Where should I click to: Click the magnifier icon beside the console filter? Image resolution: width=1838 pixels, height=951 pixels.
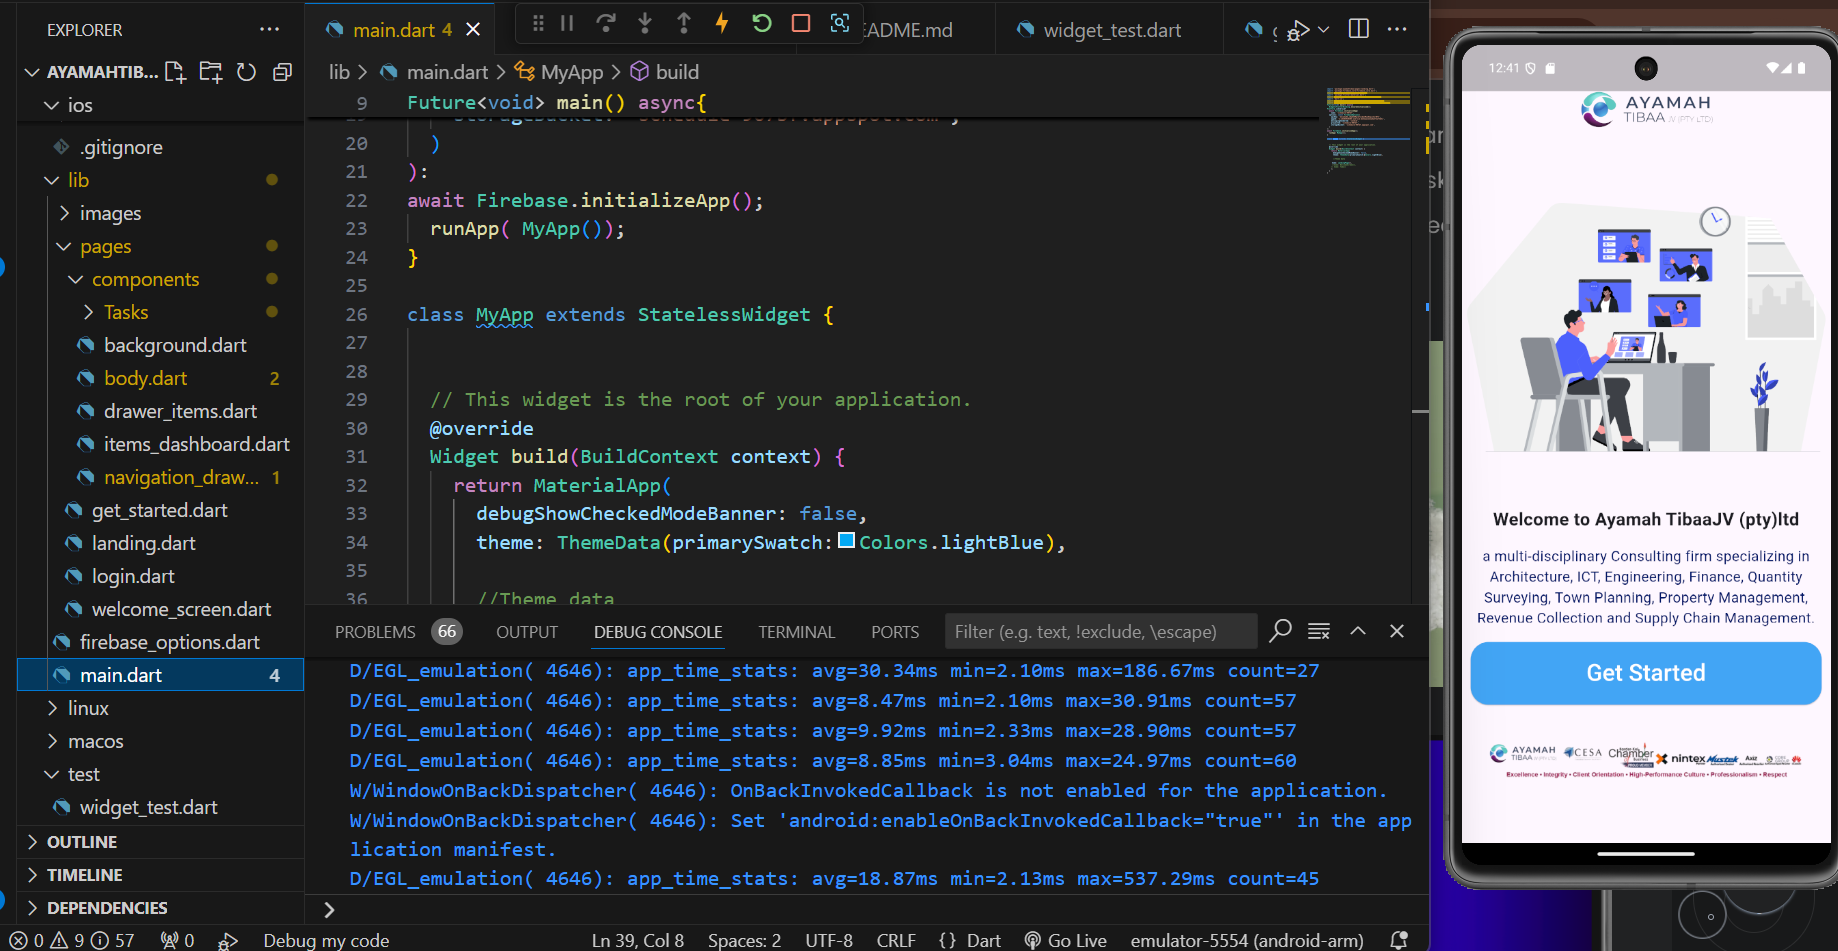click(1281, 631)
